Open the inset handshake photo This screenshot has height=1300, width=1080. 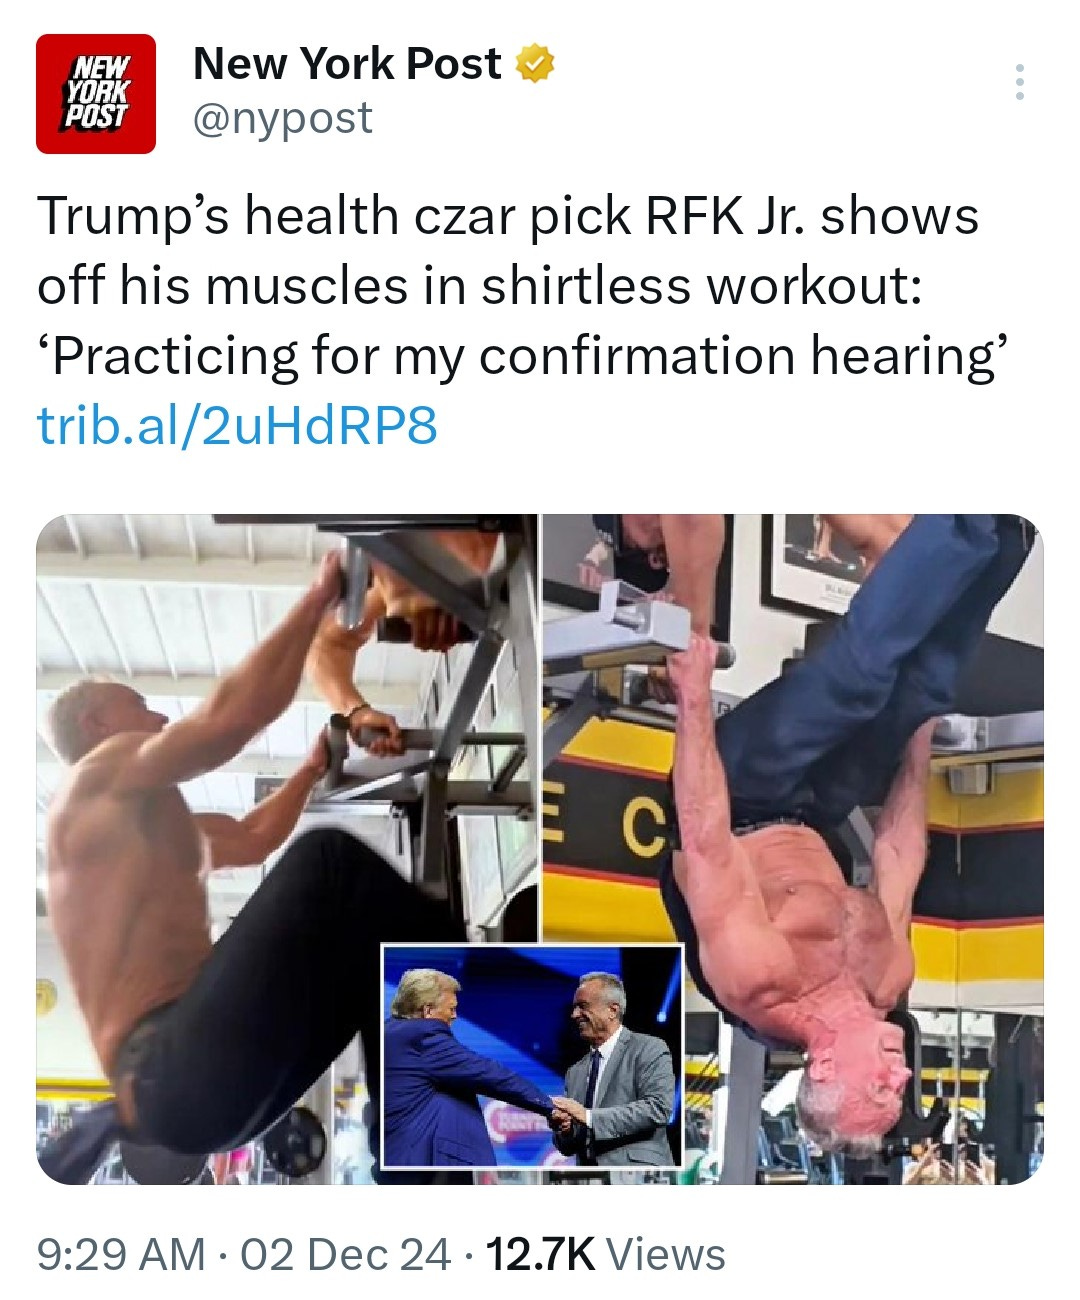[533, 1055]
